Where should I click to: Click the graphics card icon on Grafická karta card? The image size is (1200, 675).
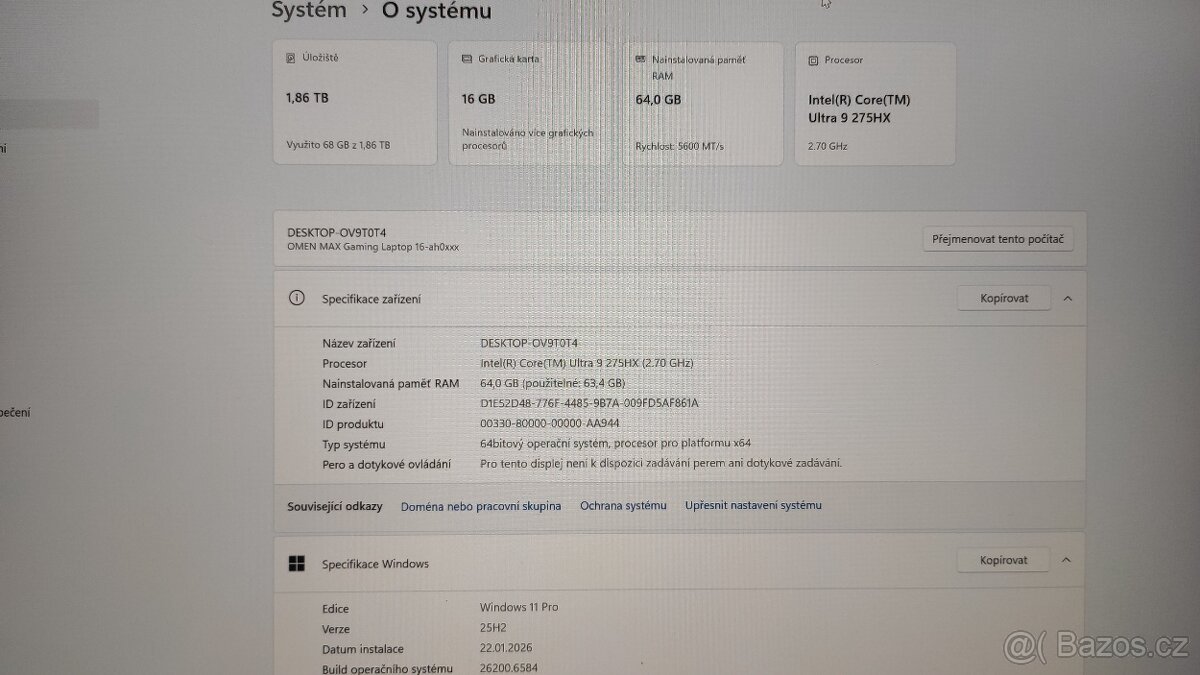(x=466, y=58)
